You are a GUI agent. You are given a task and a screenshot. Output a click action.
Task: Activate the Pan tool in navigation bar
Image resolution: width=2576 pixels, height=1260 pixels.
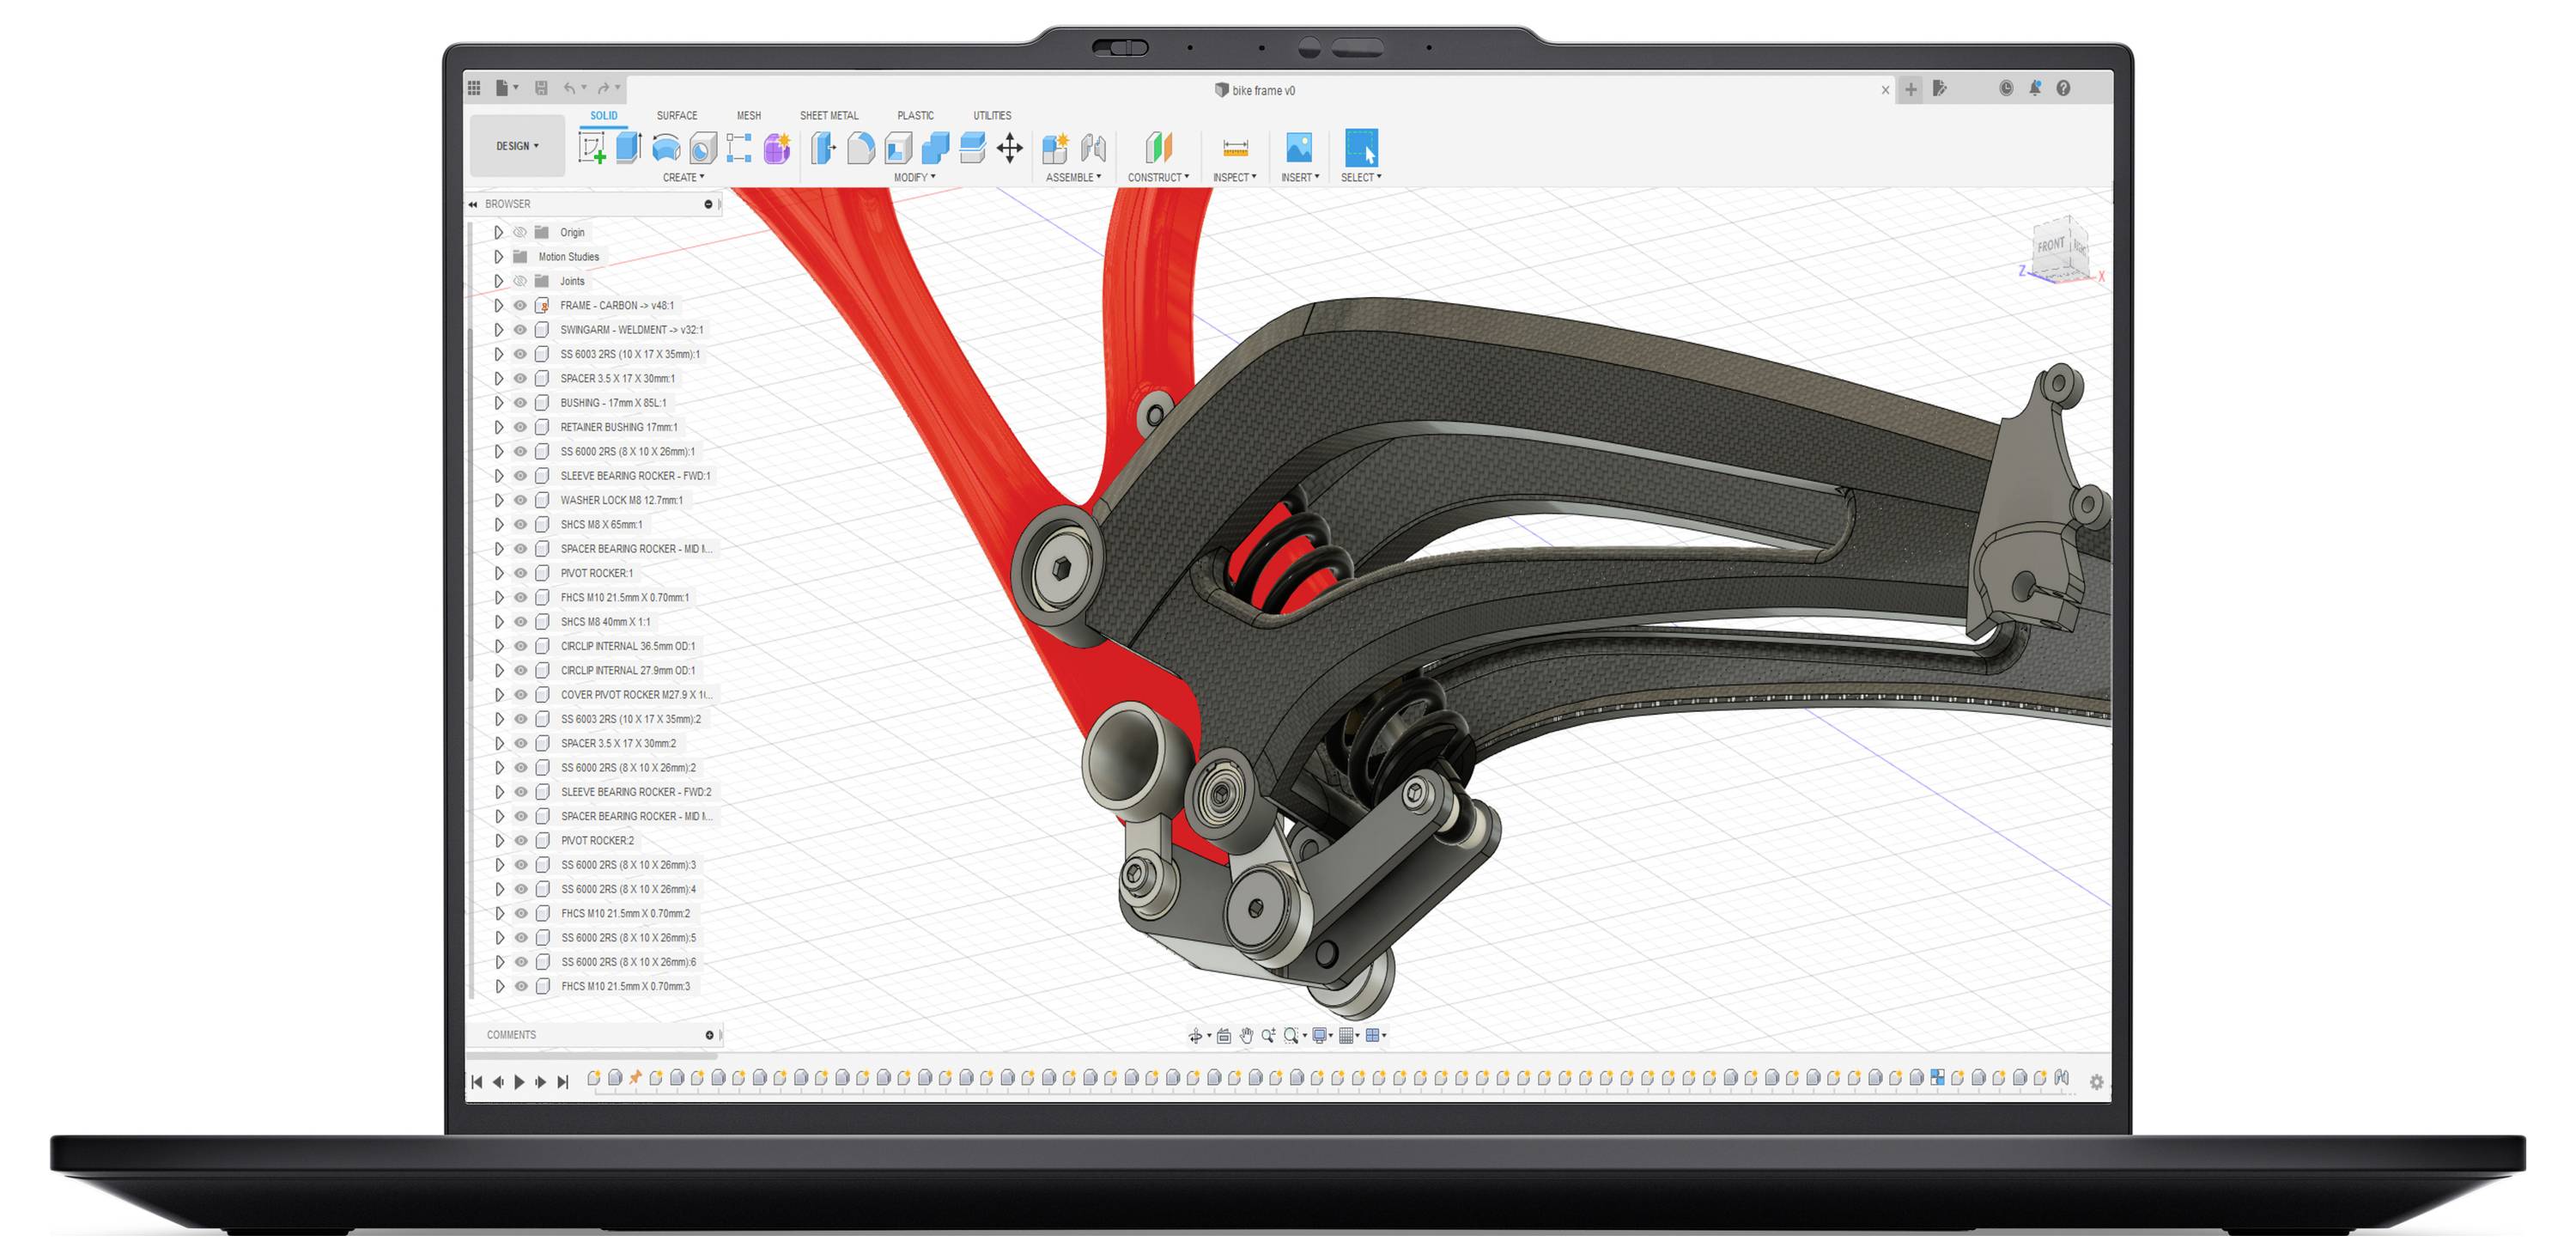point(1246,1035)
